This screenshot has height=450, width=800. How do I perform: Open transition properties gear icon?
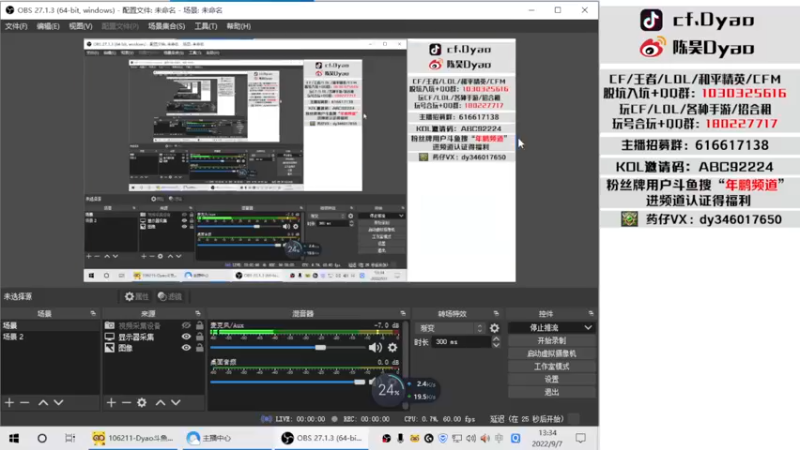[494, 328]
